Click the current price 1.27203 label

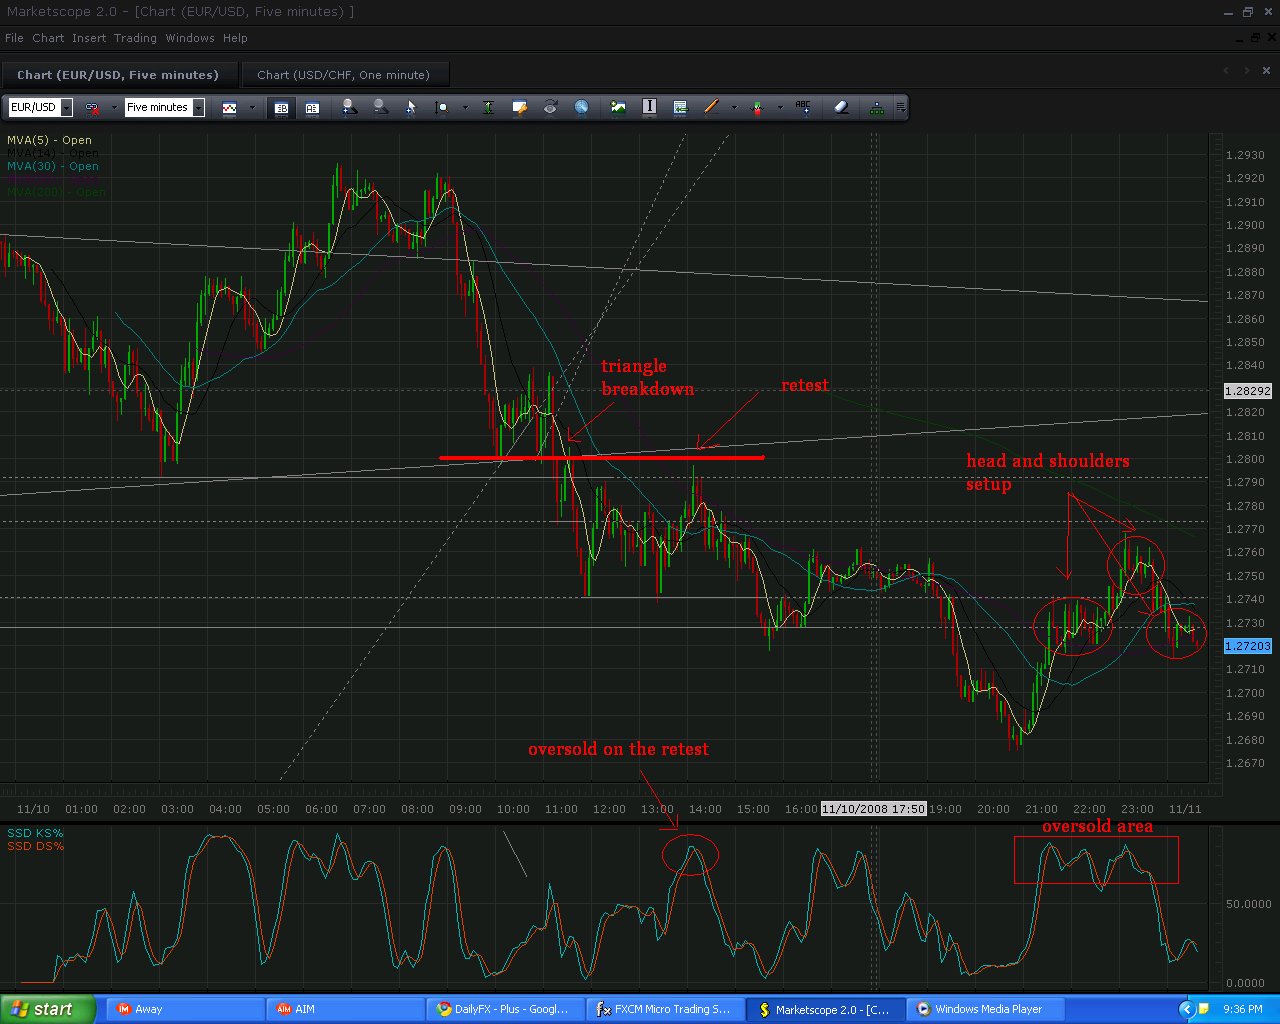coord(1248,646)
